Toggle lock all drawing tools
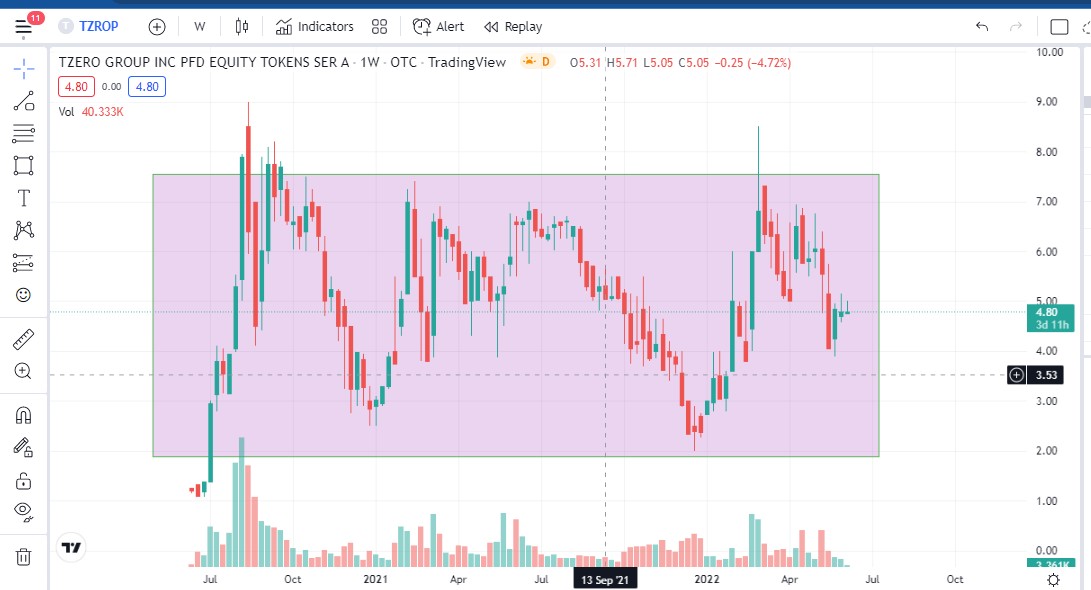This screenshot has height=590, width=1091. tap(24, 481)
